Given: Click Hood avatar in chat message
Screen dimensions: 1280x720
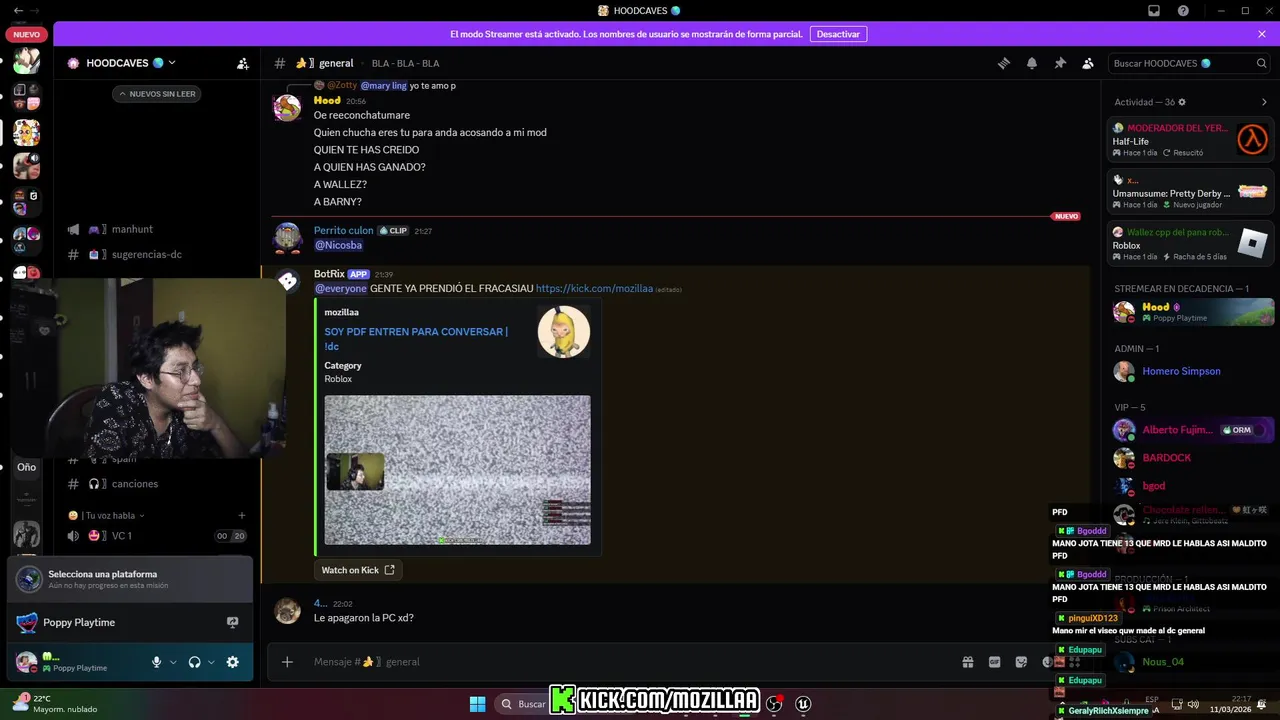Looking at the screenshot, I should [x=288, y=108].
